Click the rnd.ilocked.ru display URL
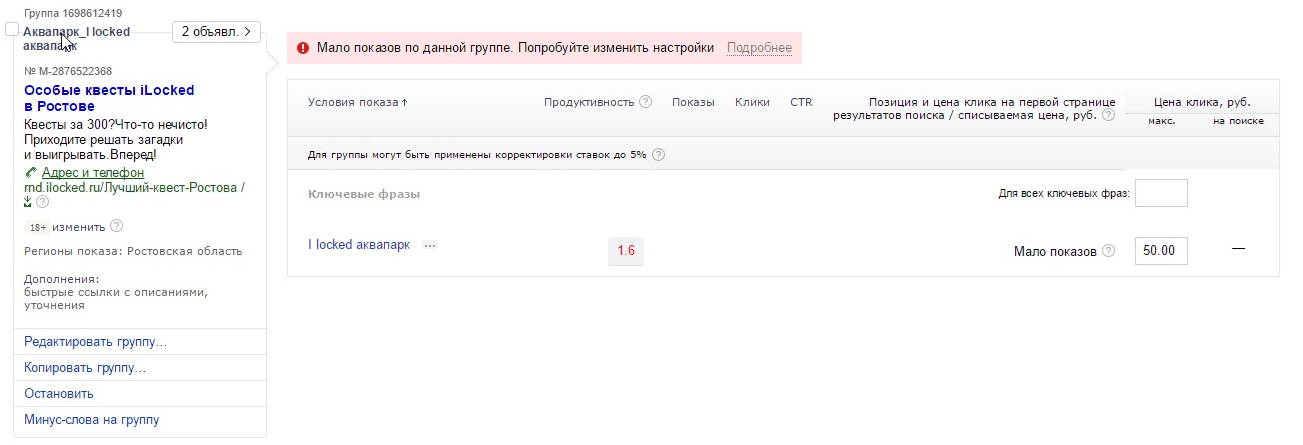1303x445 pixels. click(134, 187)
